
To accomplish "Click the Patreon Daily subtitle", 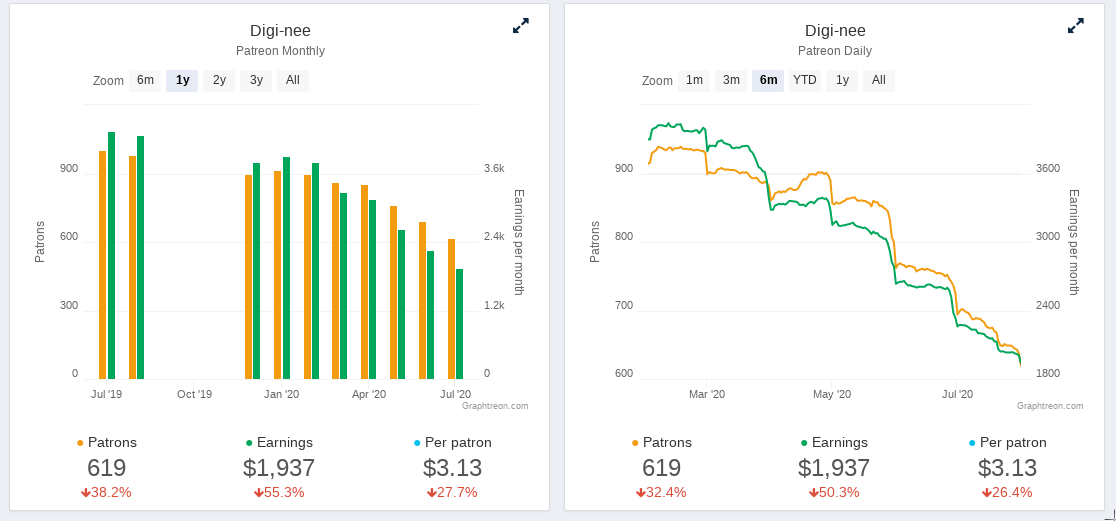I will tap(835, 51).
